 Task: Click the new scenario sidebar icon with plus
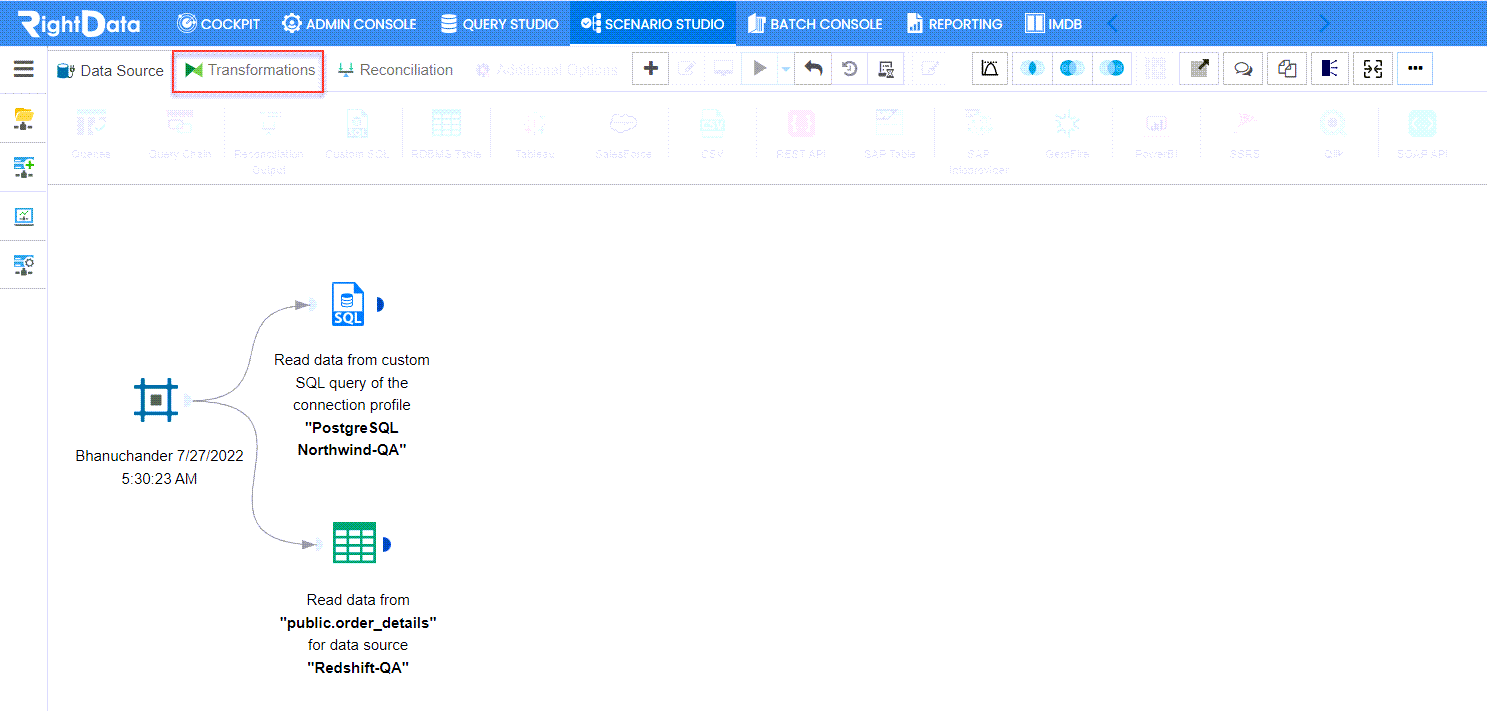(x=23, y=167)
